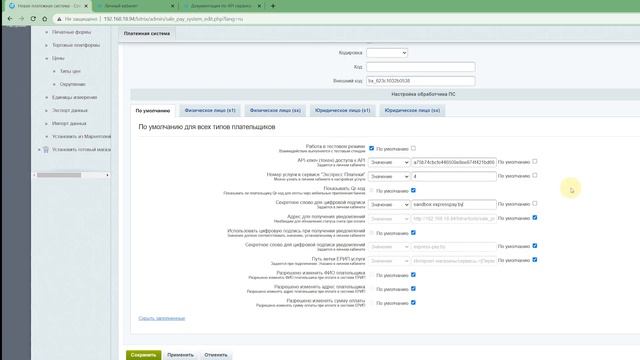640x360 pixels.
Task: Switch to Физическое лицо (s1) tab
Action: pyautogui.click(x=210, y=110)
